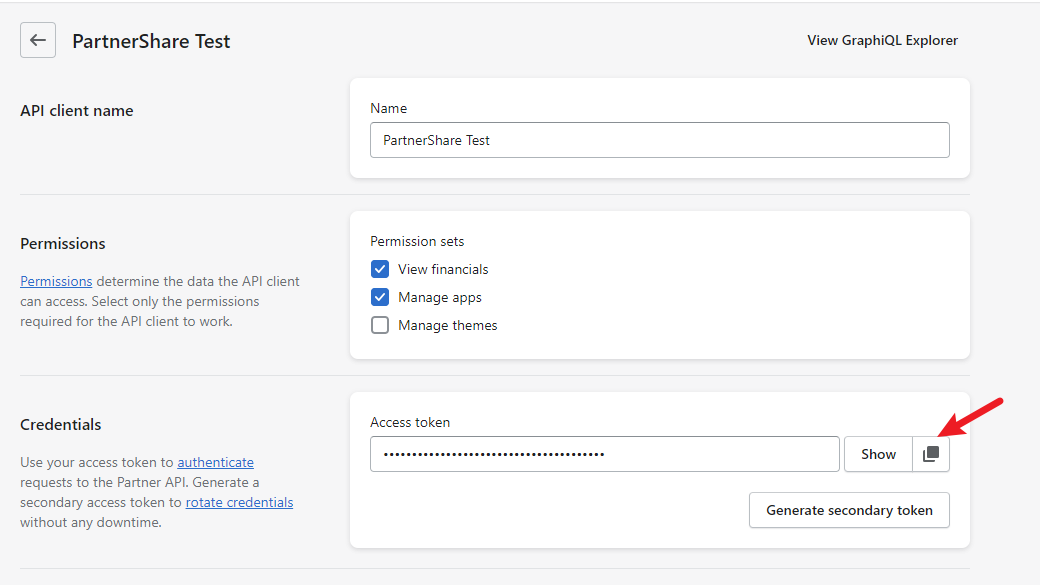Open the rotate credentials link
Screen dimensions: 1040x585
[x=239, y=502]
